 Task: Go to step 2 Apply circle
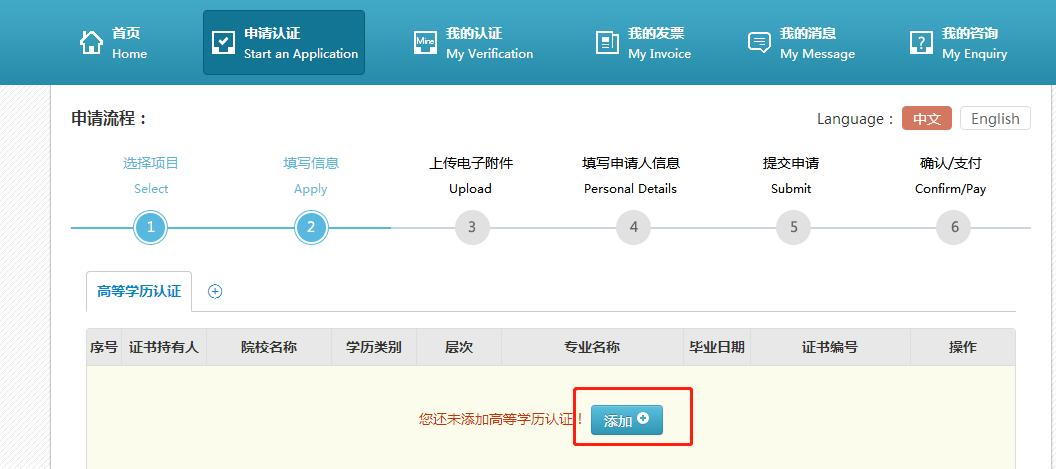311,227
